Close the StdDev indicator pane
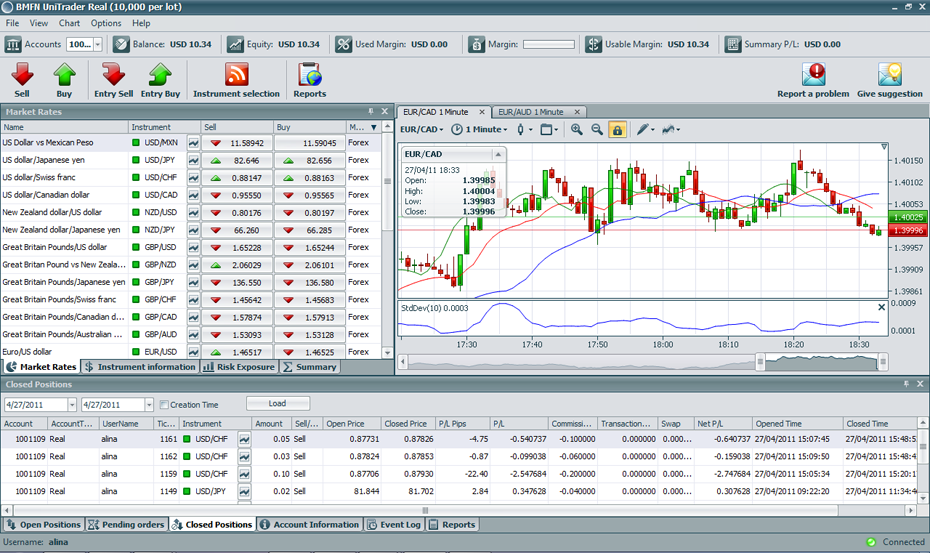930x553 pixels. click(x=881, y=307)
